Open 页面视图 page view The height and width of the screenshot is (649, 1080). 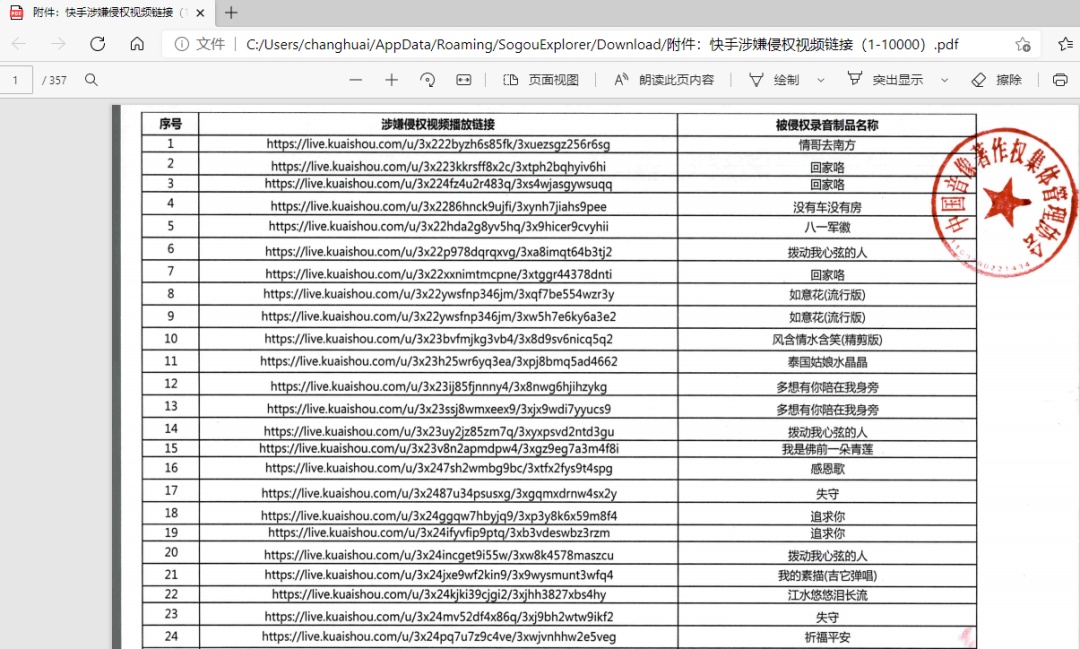point(541,80)
